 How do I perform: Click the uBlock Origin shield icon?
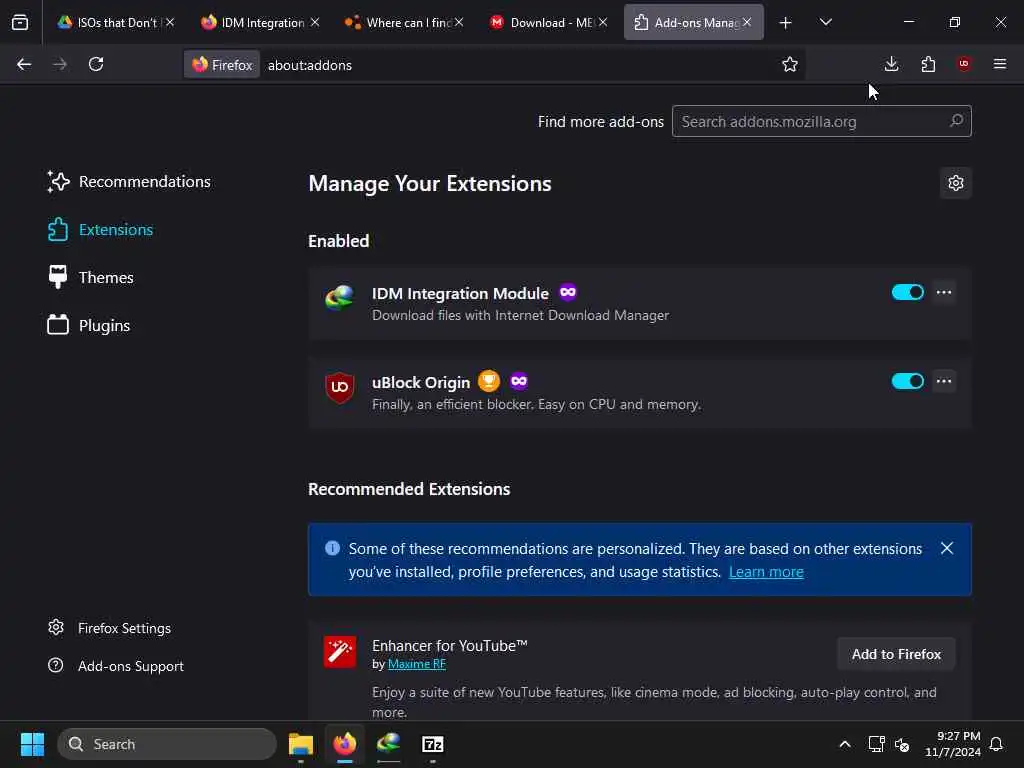click(x=340, y=387)
